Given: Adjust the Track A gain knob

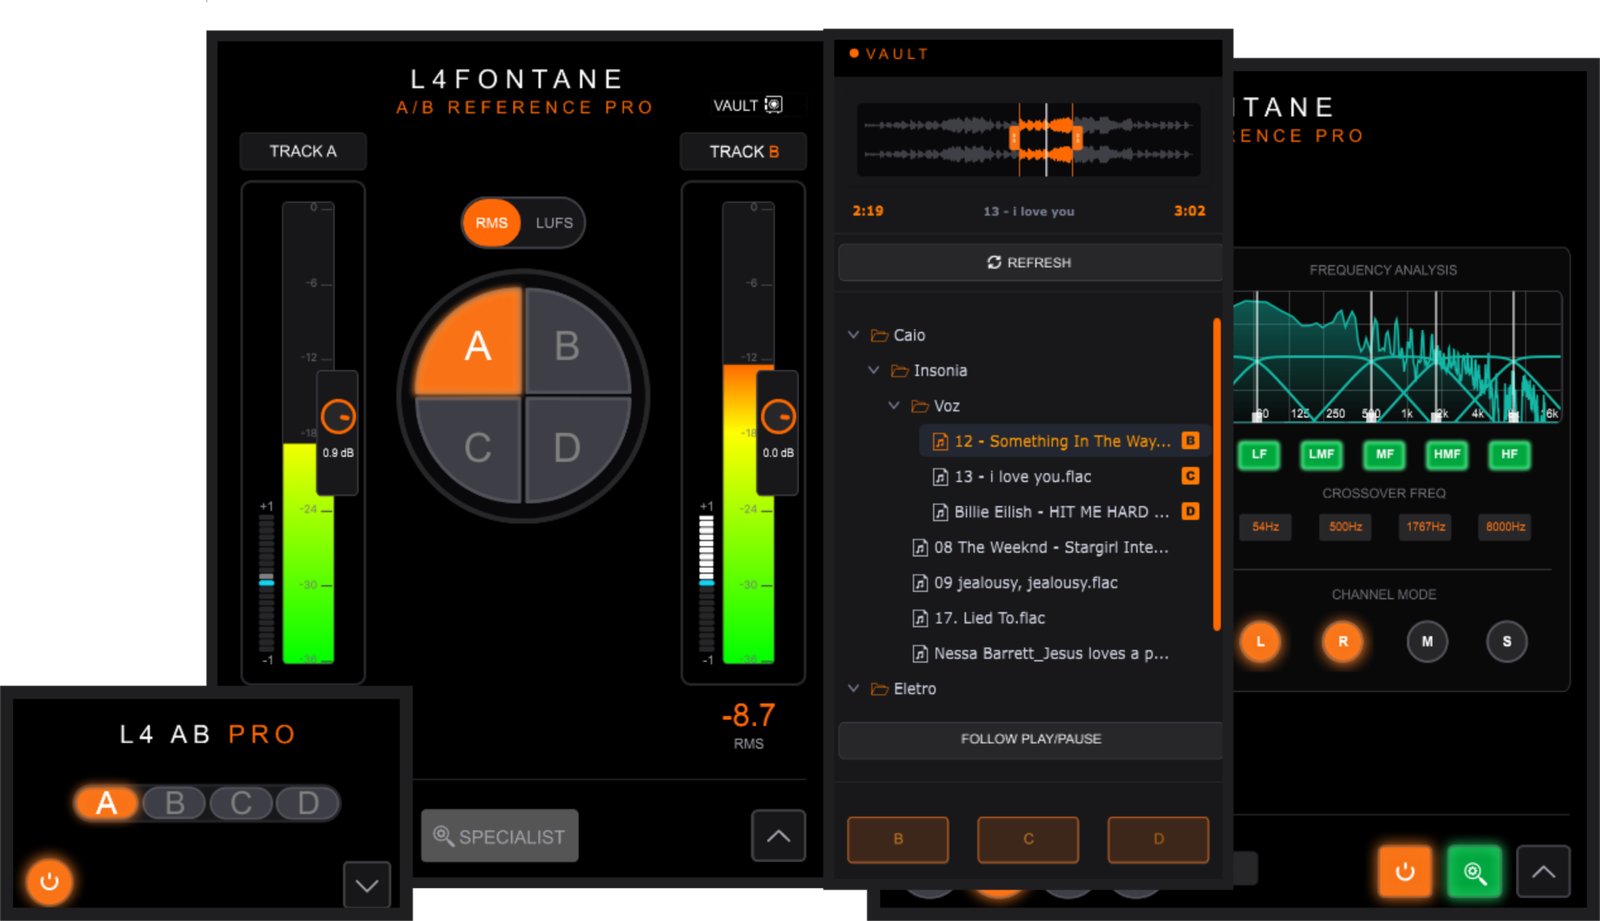Looking at the screenshot, I should [338, 416].
